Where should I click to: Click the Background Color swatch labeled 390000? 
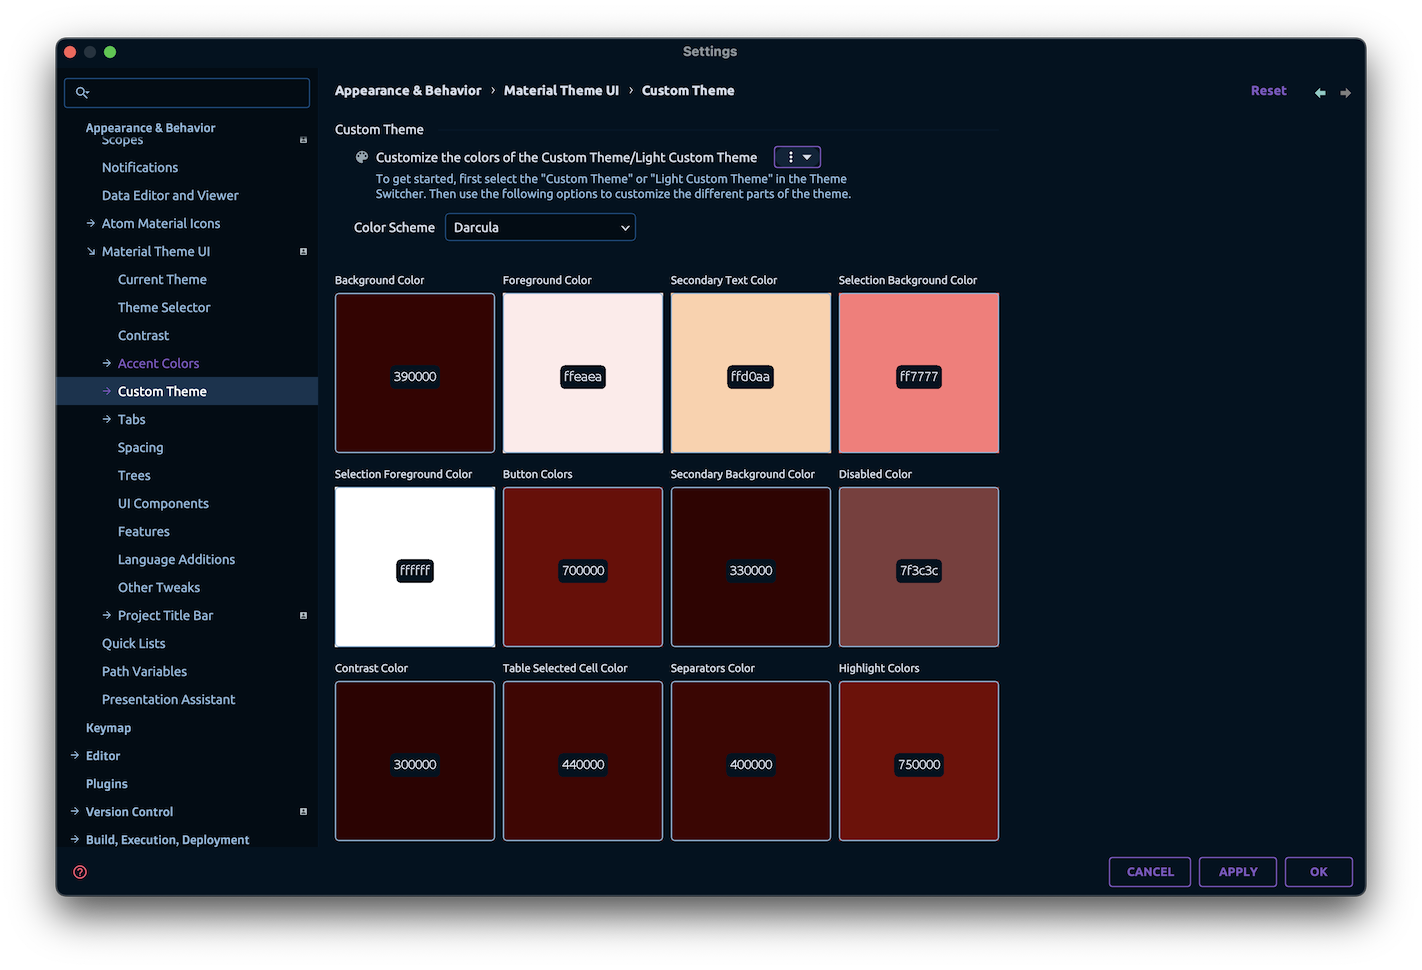(414, 373)
